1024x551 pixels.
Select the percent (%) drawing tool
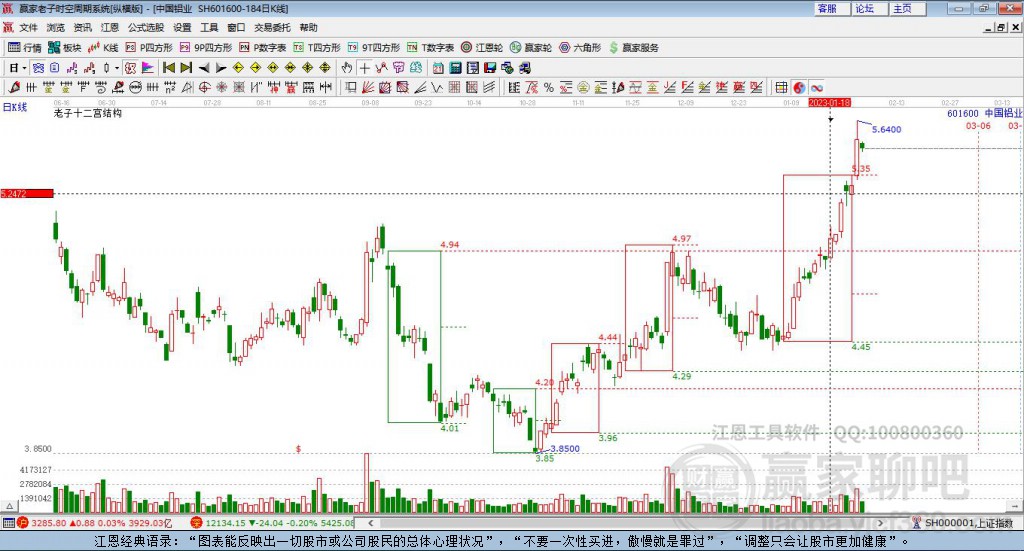tap(549, 87)
